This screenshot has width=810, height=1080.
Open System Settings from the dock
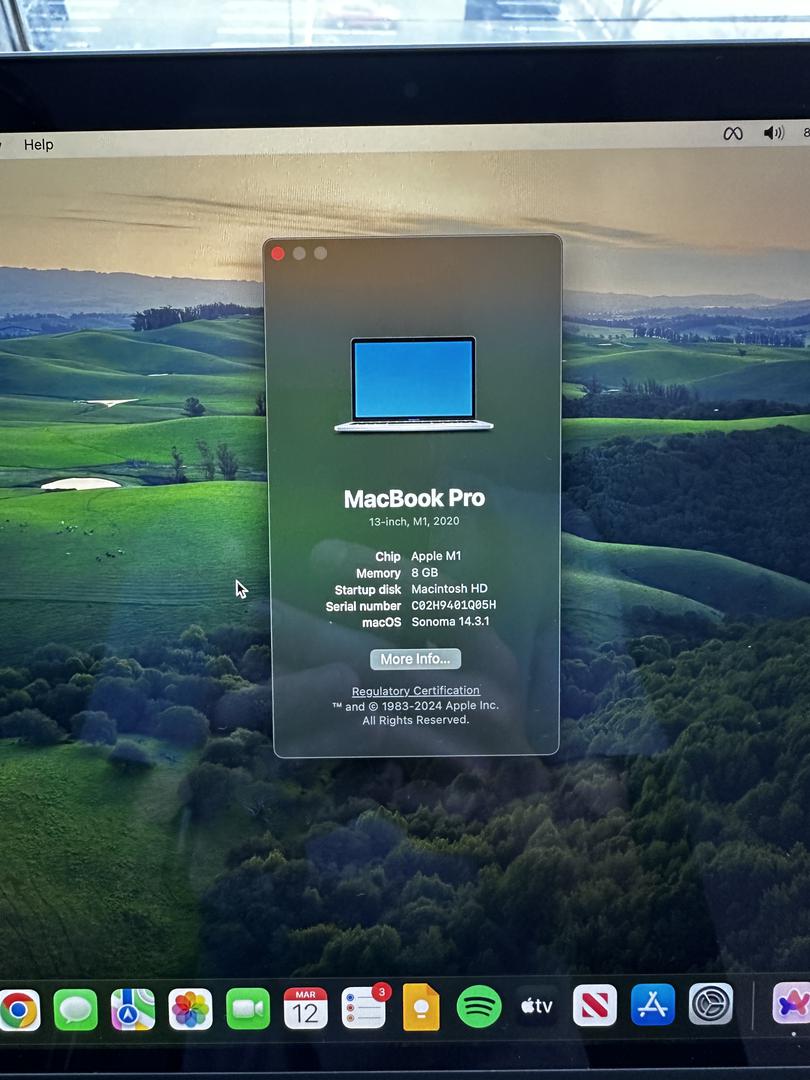click(x=711, y=1004)
